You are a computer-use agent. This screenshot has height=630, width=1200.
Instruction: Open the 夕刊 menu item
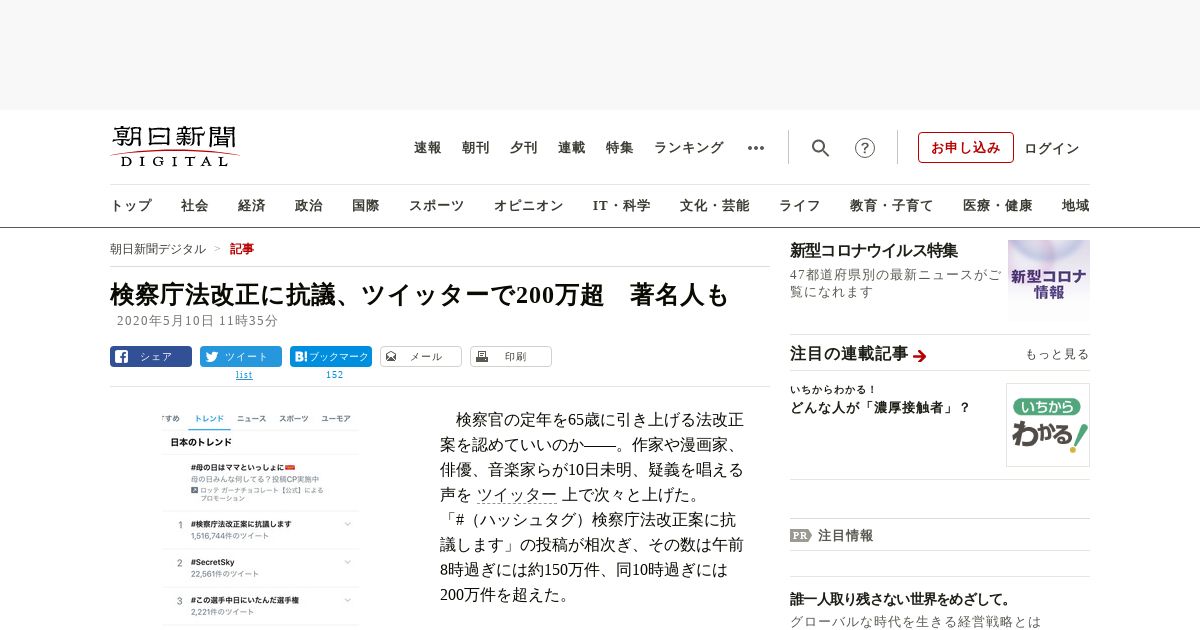(524, 148)
